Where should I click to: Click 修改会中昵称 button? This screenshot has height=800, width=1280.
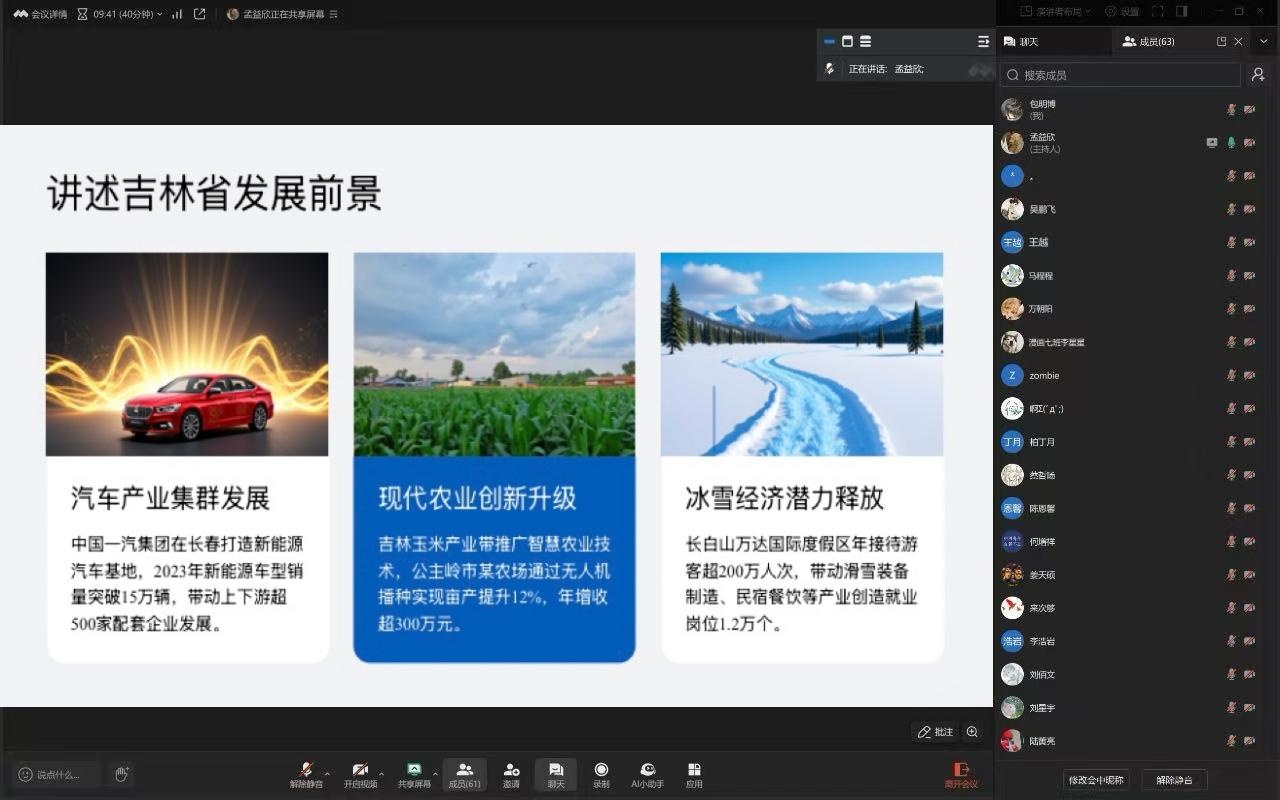point(1096,780)
